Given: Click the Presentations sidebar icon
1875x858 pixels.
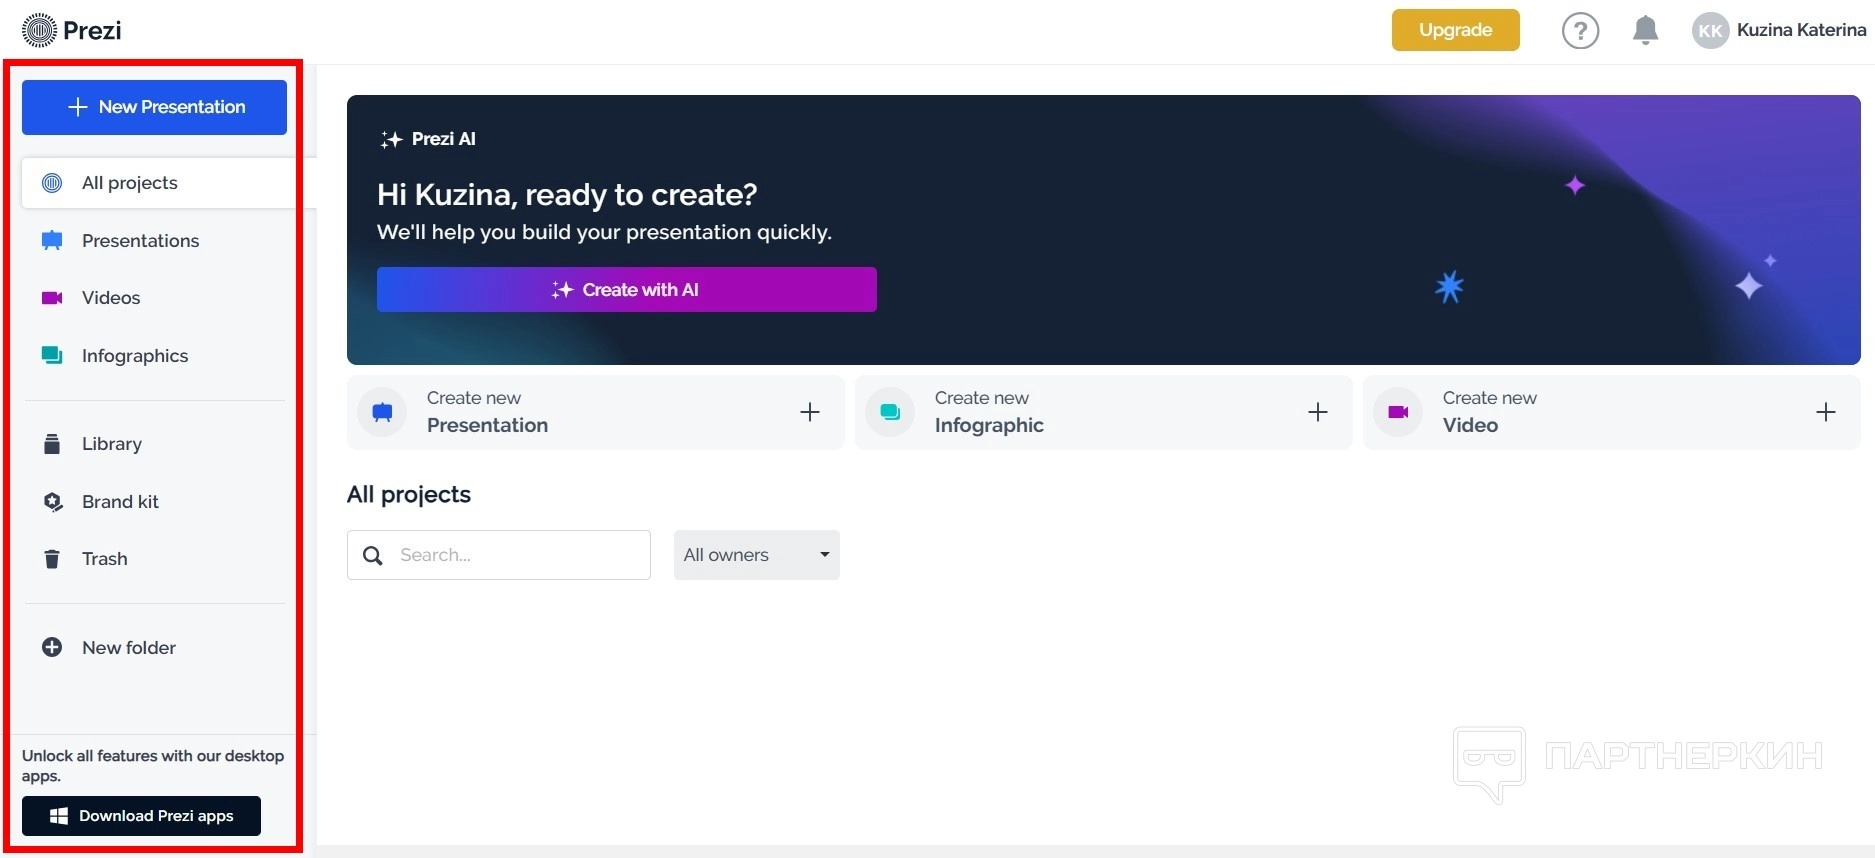Looking at the screenshot, I should click(x=52, y=241).
